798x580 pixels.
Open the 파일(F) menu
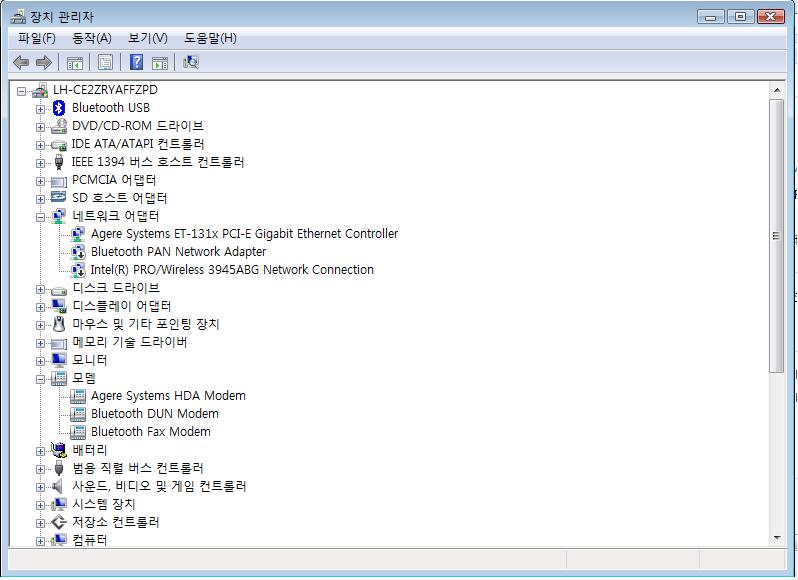click(x=37, y=38)
